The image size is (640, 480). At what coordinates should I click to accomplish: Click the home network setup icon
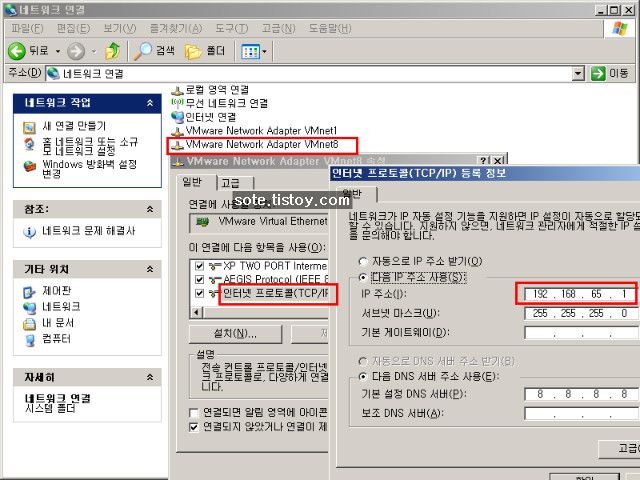(x=29, y=144)
